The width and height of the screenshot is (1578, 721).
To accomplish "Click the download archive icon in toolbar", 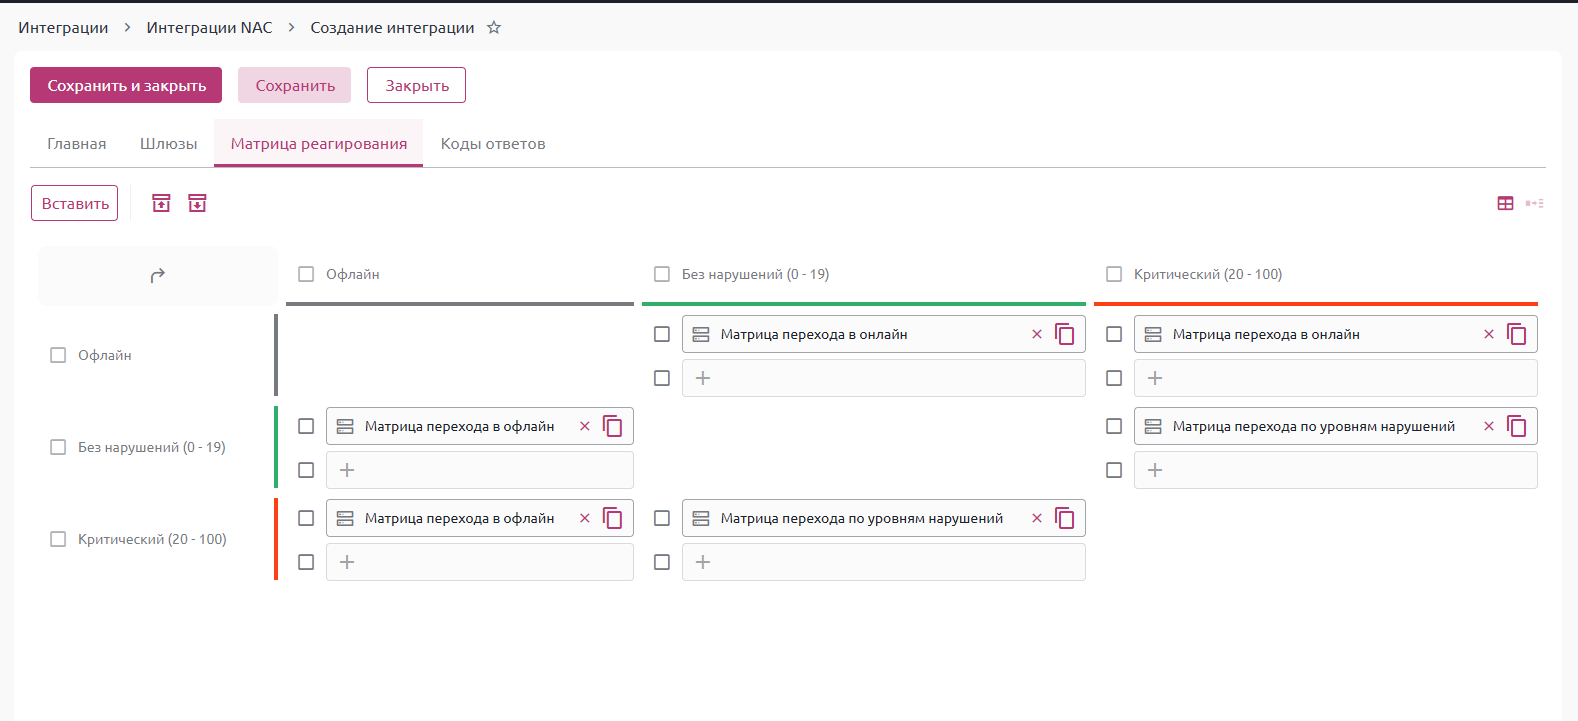I will [197, 203].
